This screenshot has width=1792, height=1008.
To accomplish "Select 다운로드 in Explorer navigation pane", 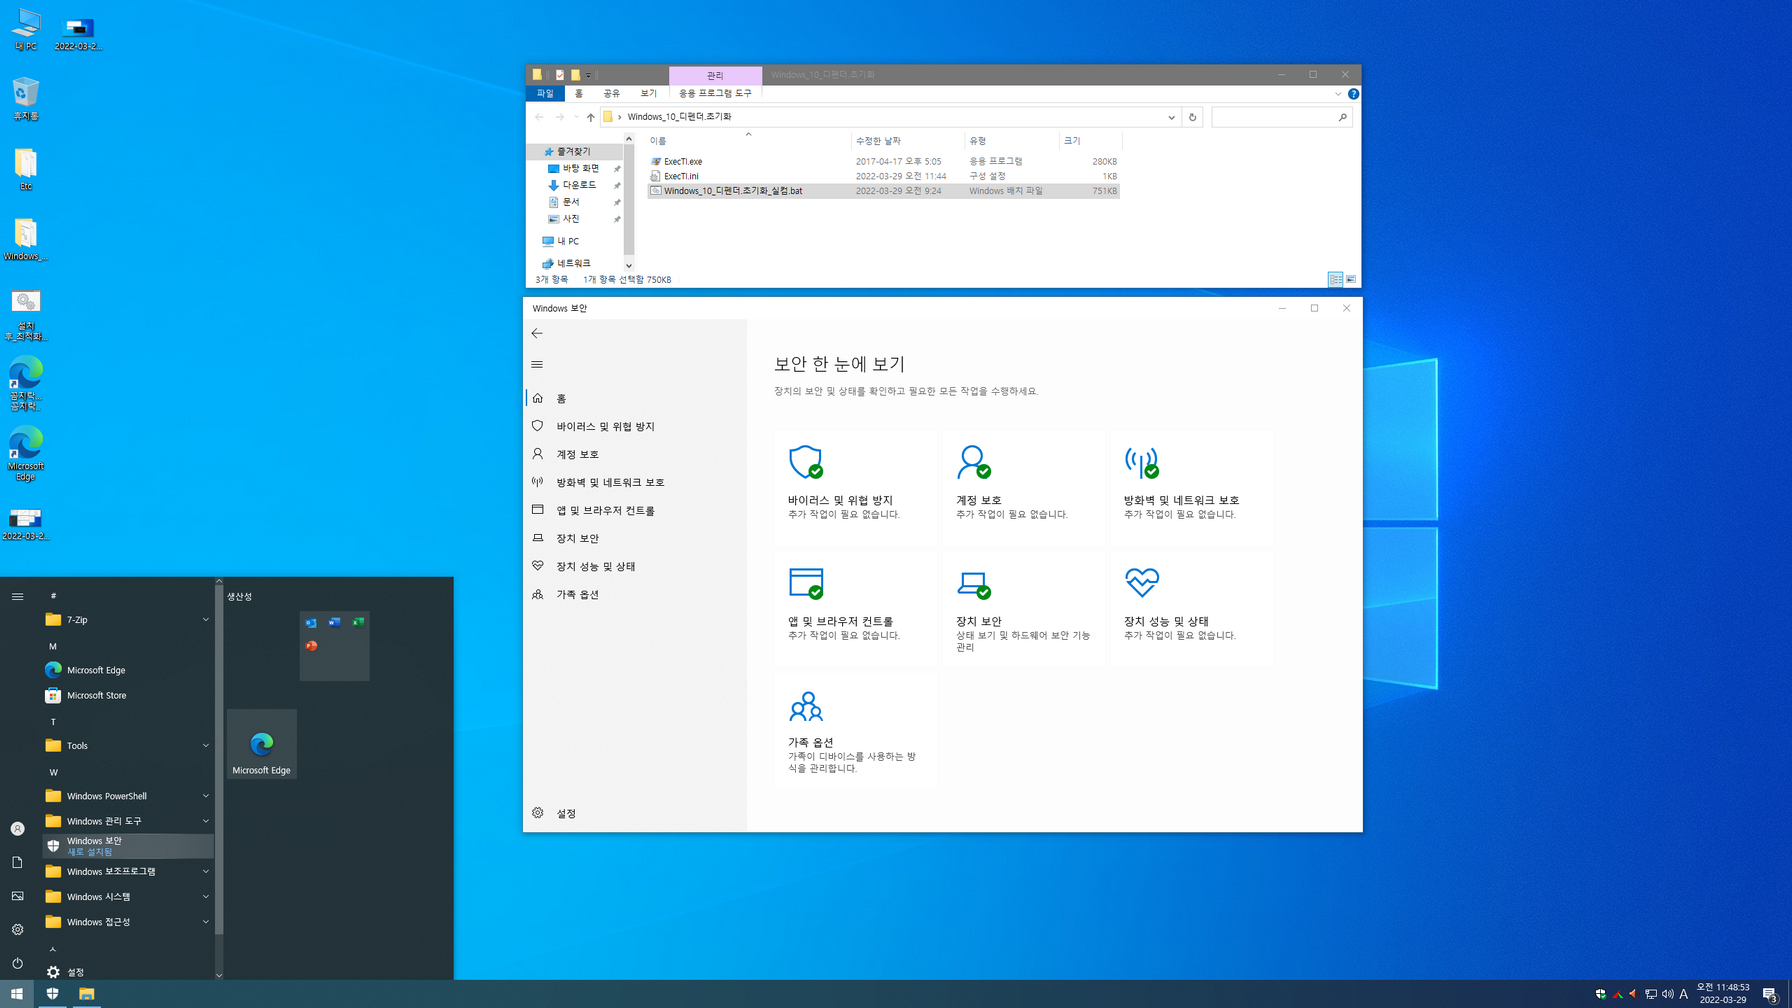I will point(579,185).
